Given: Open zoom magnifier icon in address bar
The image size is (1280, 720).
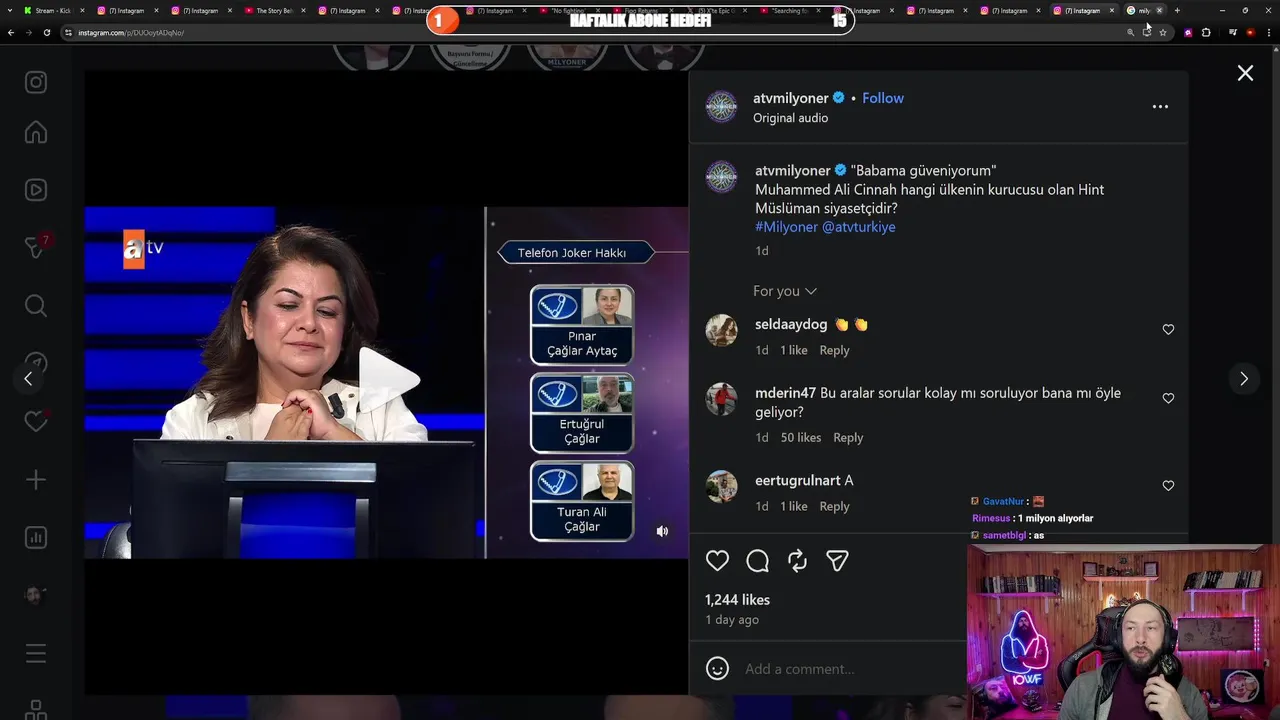Looking at the screenshot, I should 1131,32.
